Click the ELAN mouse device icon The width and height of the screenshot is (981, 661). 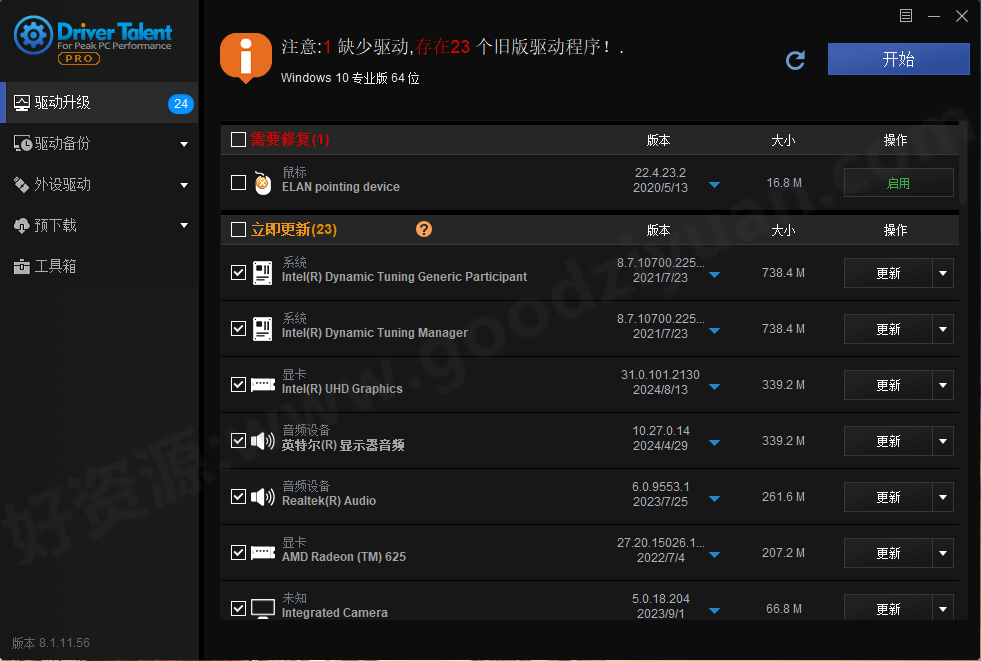pos(263,182)
